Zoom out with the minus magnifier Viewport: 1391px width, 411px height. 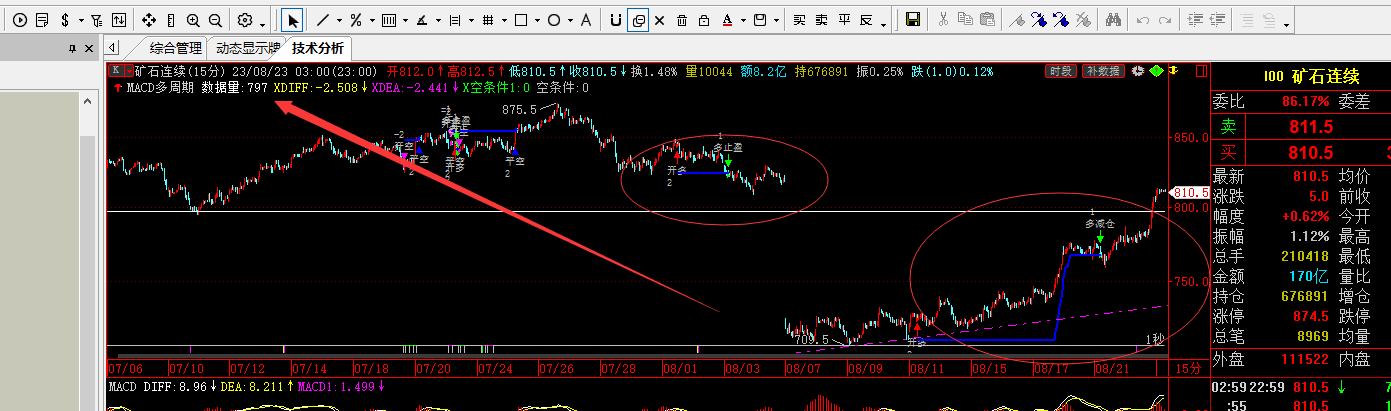point(215,20)
